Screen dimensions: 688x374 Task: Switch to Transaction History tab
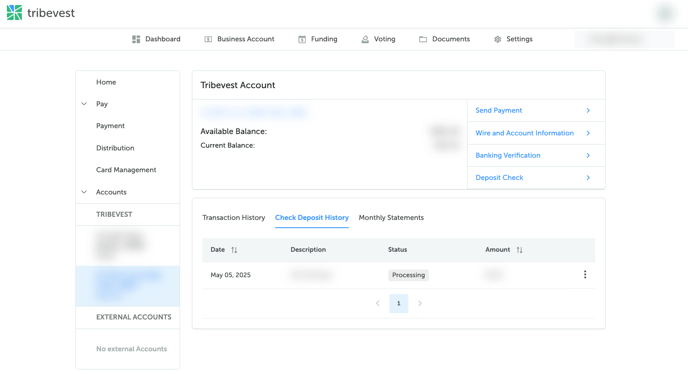[234, 218]
